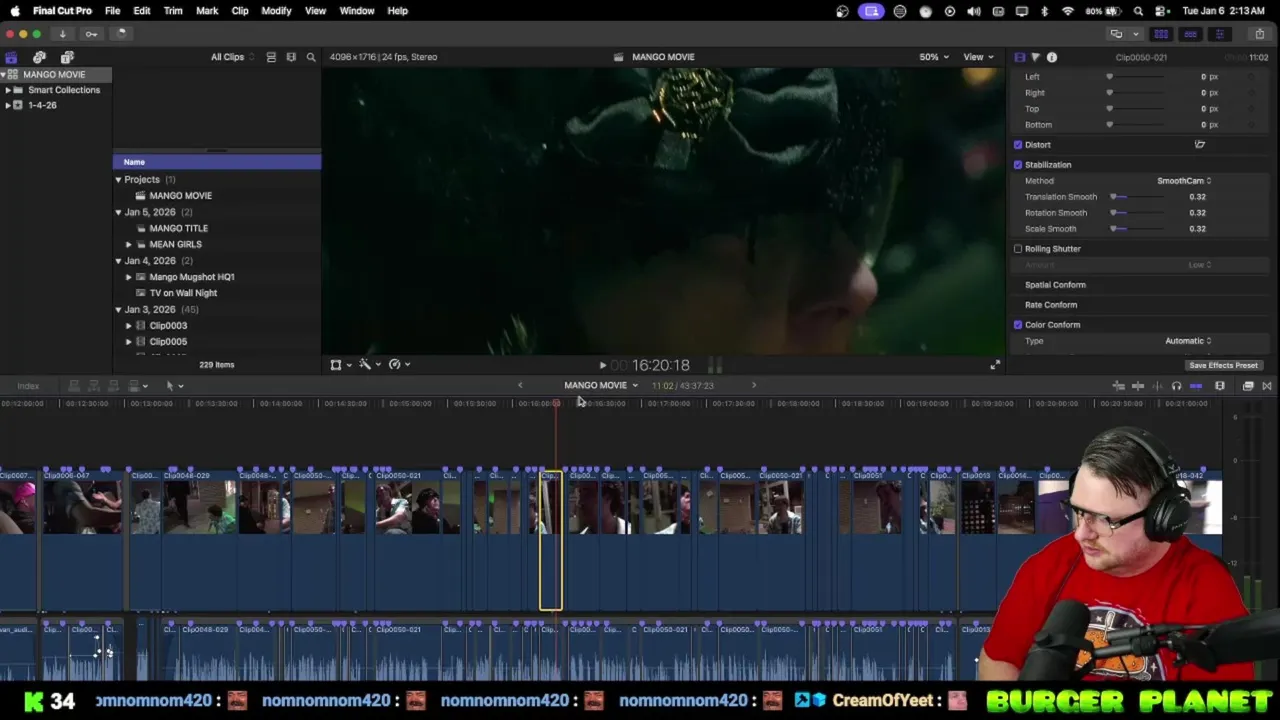
Task: Enable the Rolling Shutter checkbox
Action: [x=1018, y=249]
